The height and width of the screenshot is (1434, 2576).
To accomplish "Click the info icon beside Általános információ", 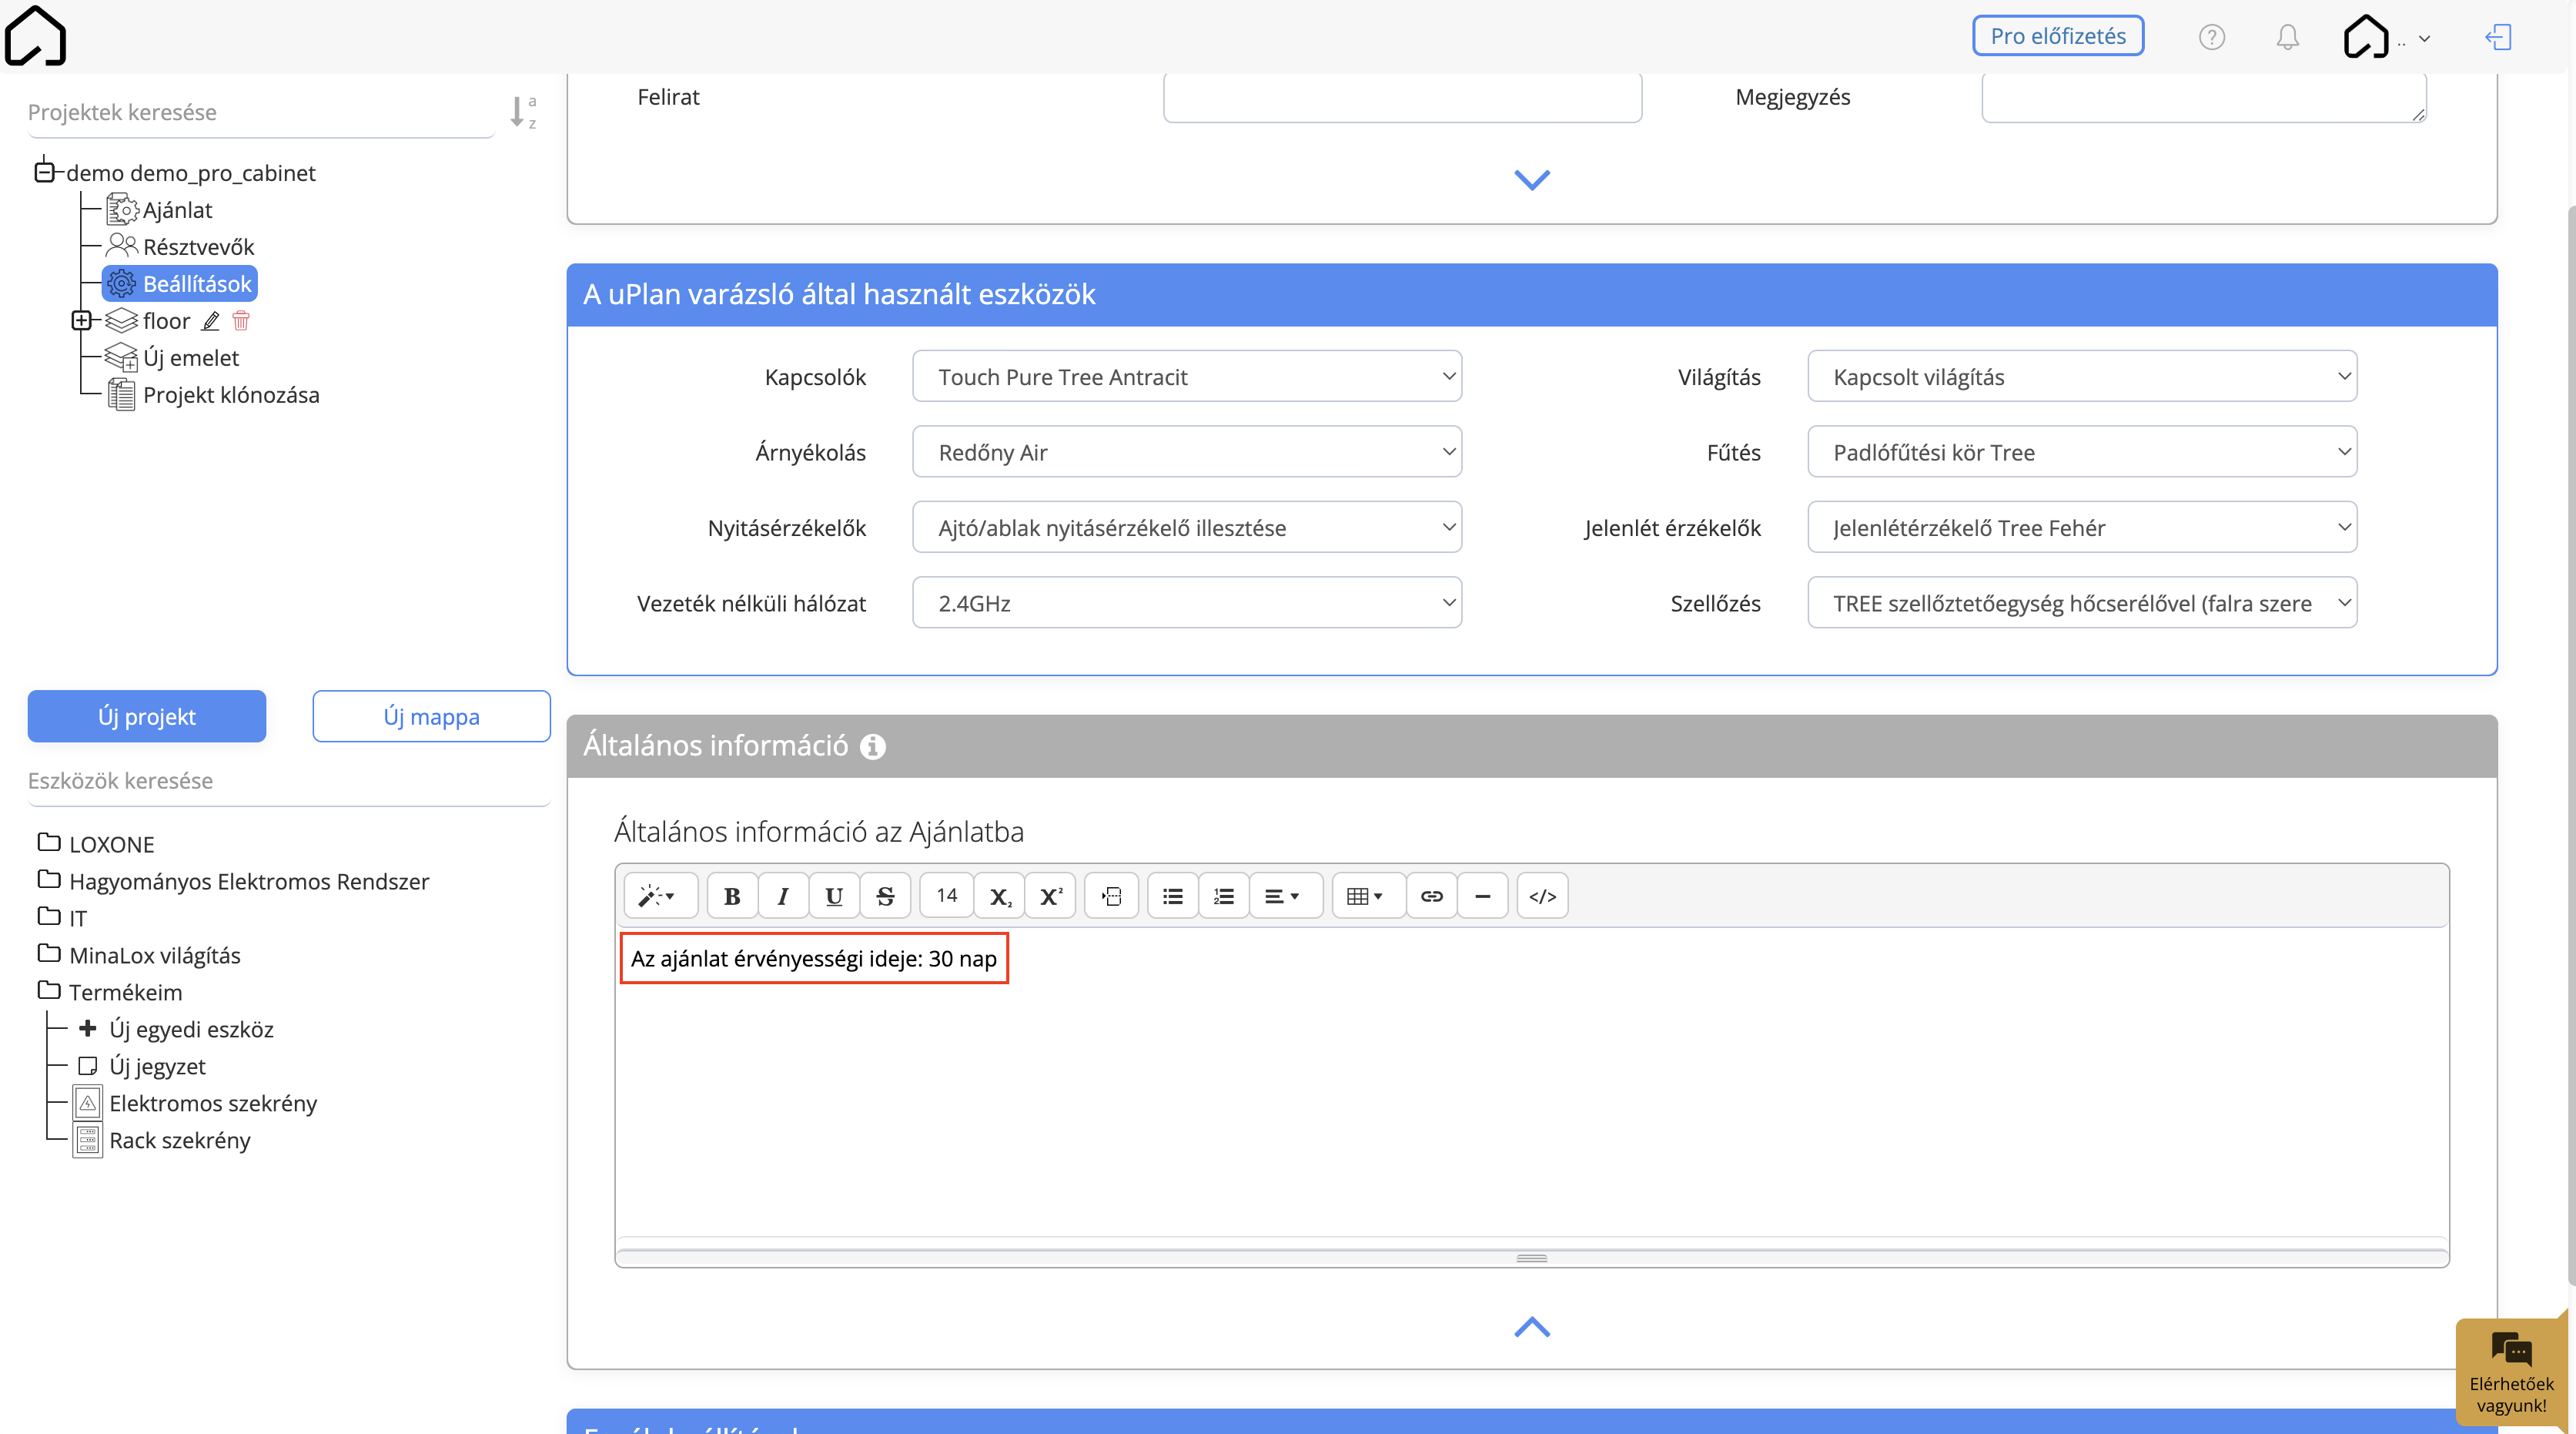I will [873, 746].
